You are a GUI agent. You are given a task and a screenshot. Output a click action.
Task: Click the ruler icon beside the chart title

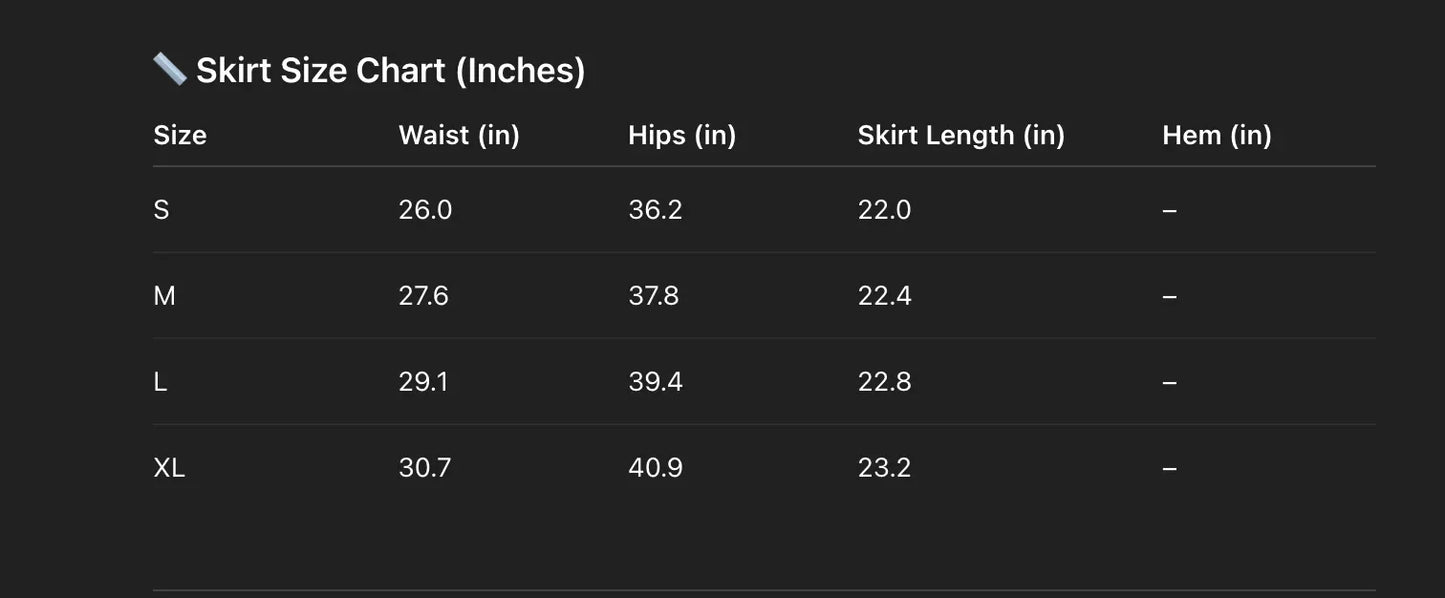(x=169, y=69)
